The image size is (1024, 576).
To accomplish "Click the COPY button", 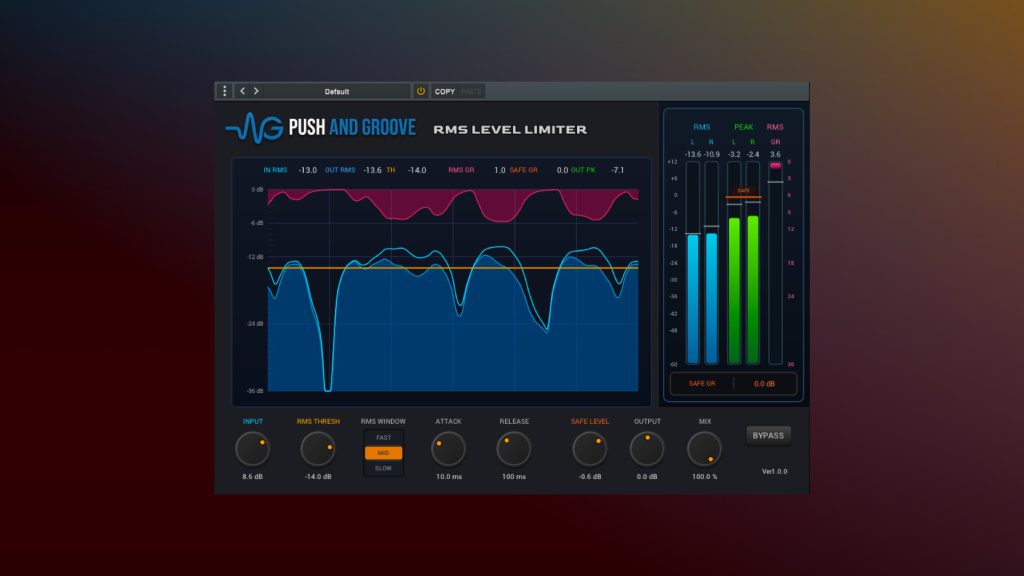I will coord(445,91).
